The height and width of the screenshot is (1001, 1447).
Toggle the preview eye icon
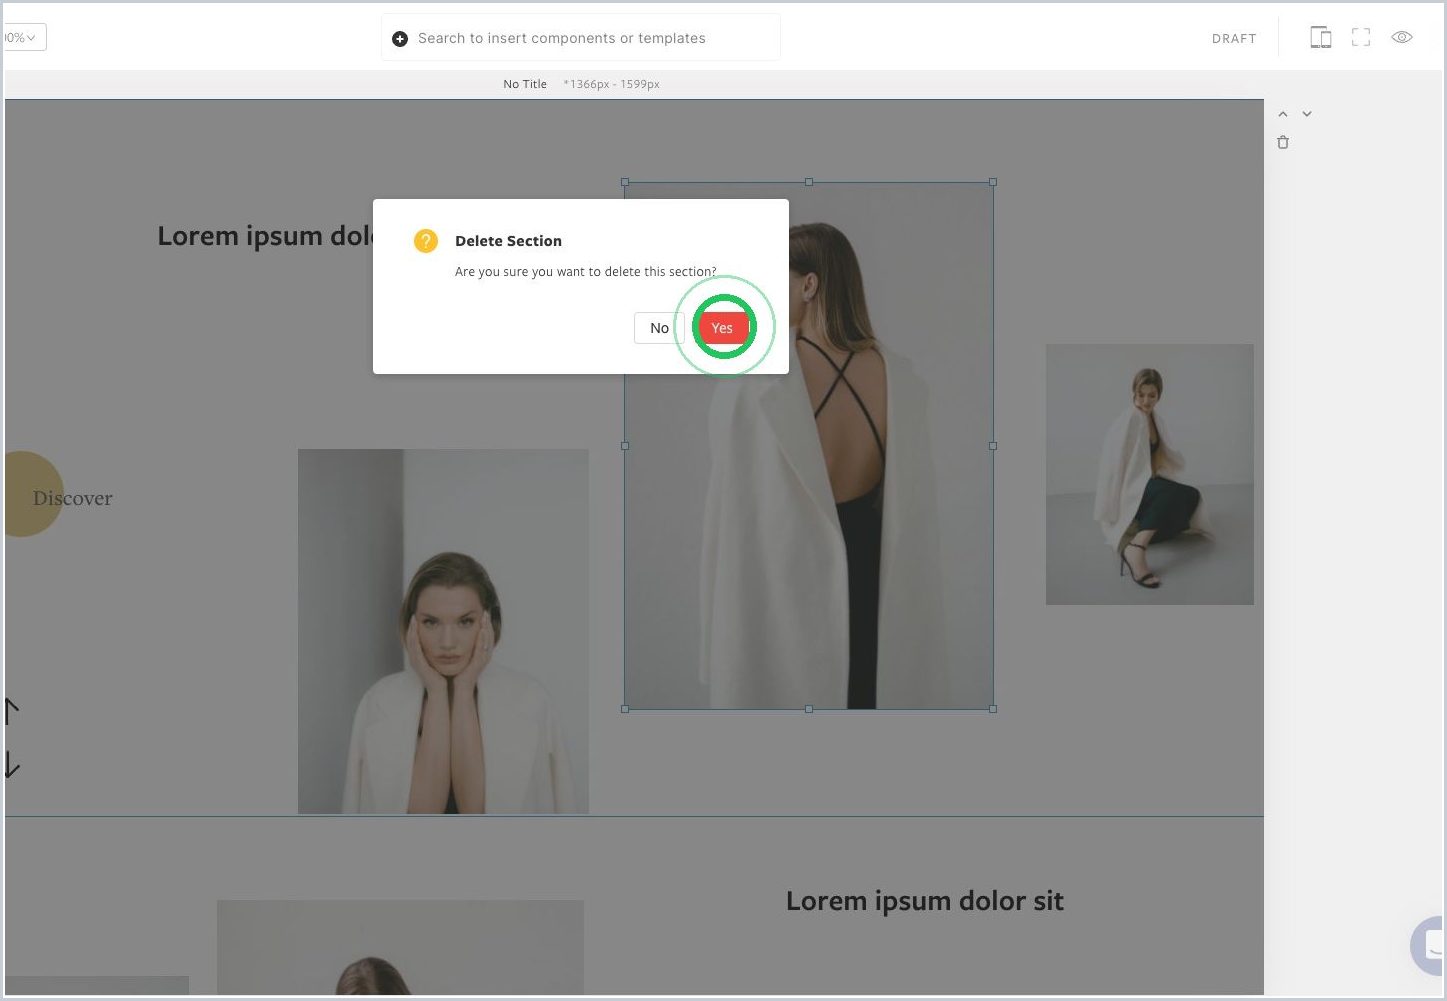click(x=1402, y=37)
